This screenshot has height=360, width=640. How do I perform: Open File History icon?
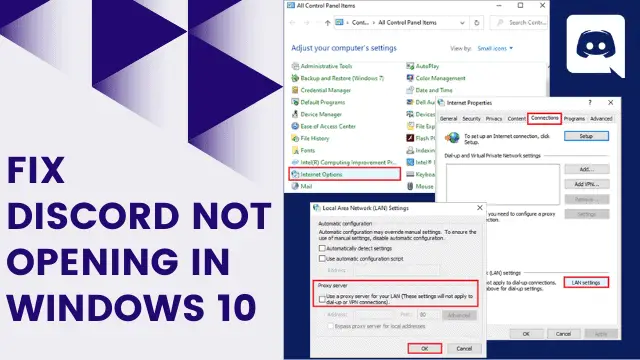[295, 138]
